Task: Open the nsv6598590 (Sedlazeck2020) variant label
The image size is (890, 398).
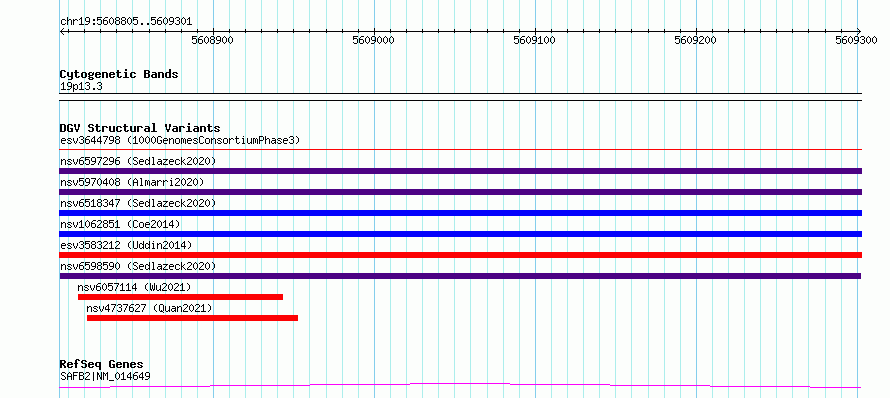Action: 138,266
